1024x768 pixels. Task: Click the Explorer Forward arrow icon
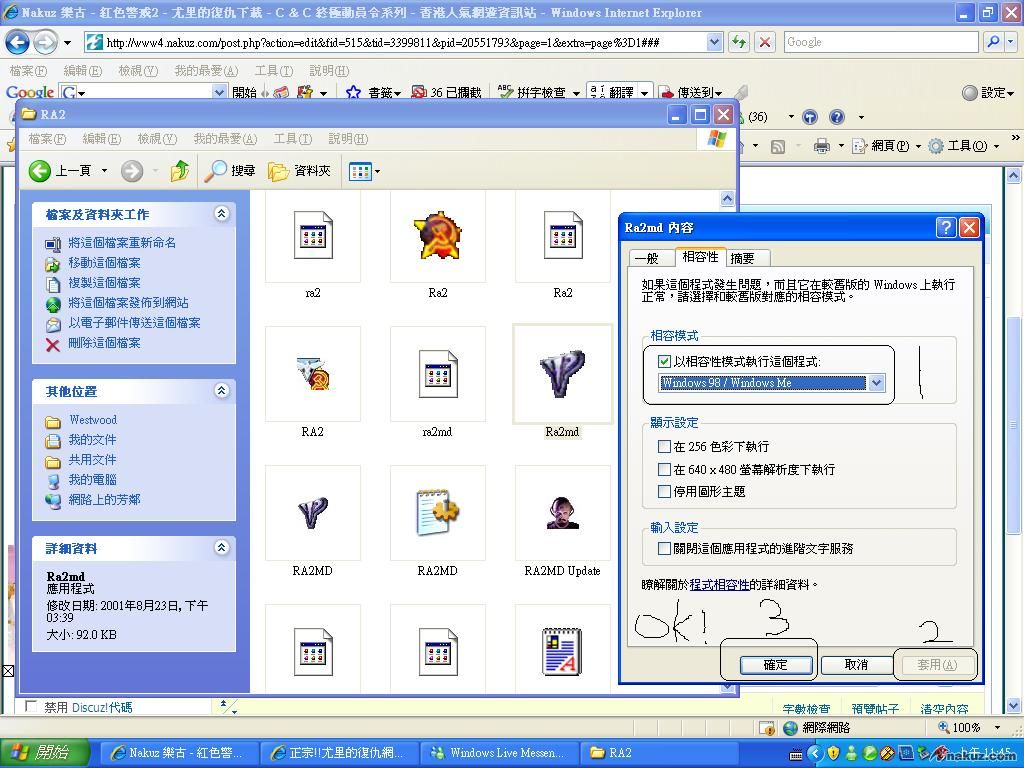(x=132, y=171)
